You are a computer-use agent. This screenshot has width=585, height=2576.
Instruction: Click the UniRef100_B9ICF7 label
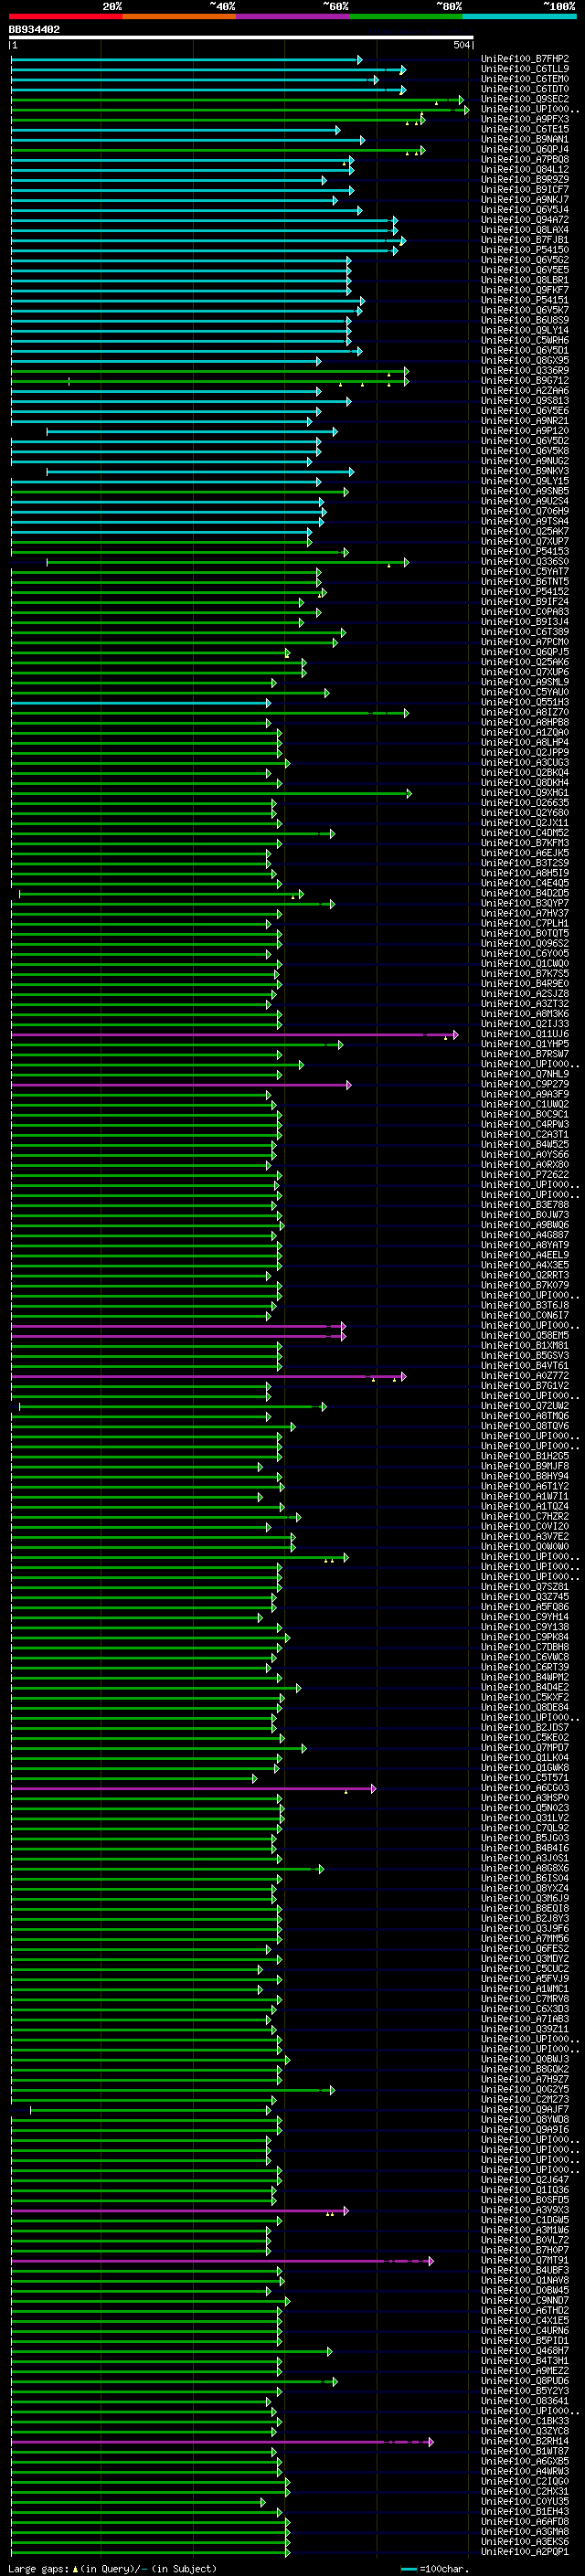524,190
